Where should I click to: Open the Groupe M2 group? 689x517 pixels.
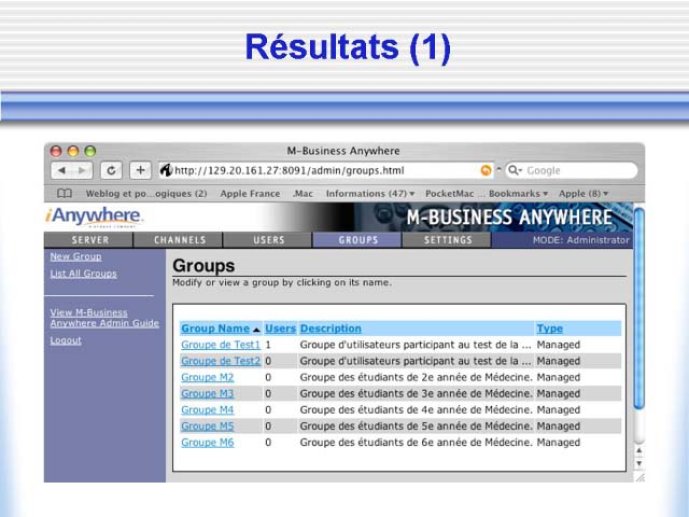(x=207, y=377)
